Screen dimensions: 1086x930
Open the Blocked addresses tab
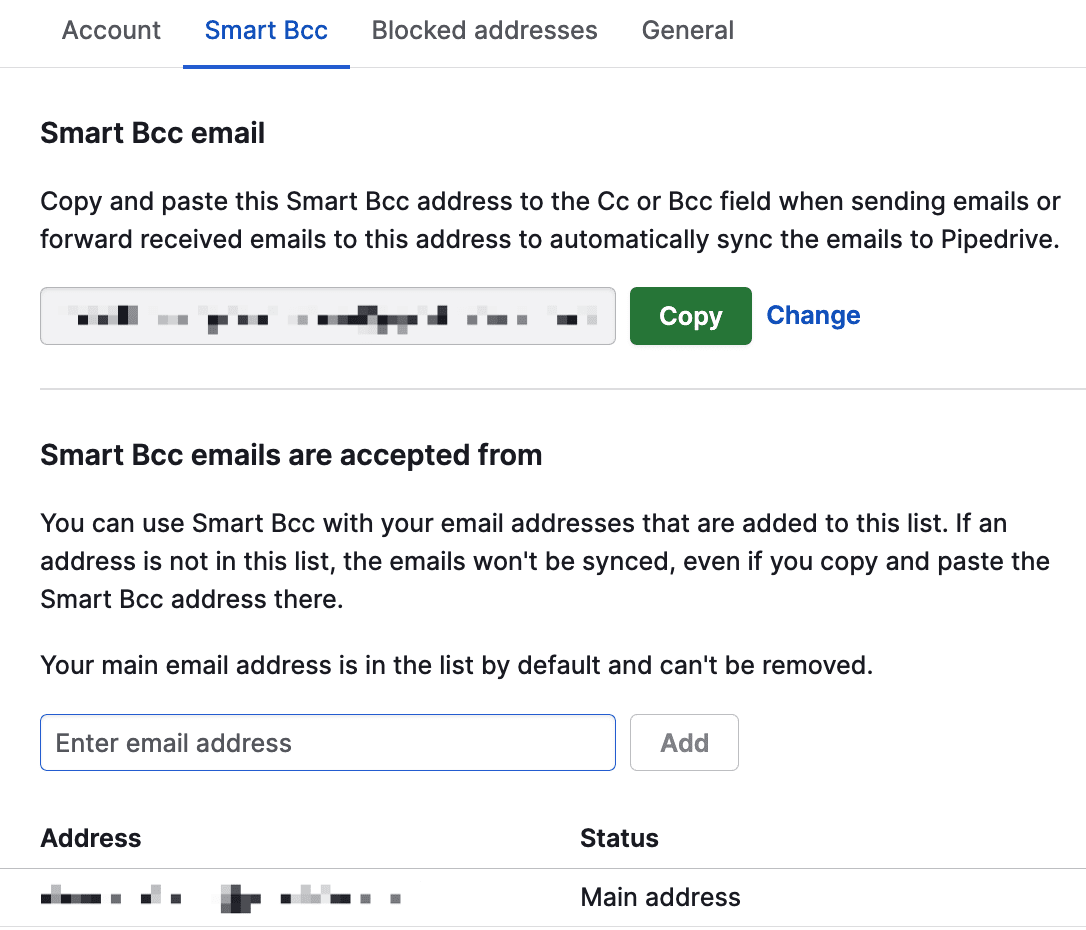pyautogui.click(x=484, y=31)
